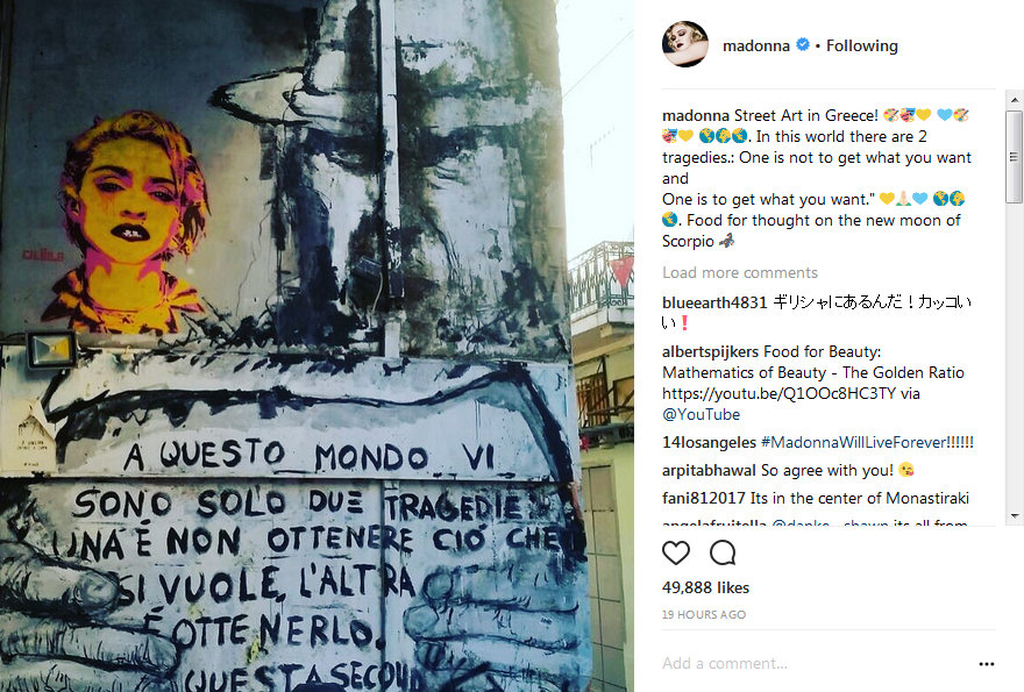Click the comment speech bubble icon
This screenshot has height=692, width=1024.
click(722, 553)
